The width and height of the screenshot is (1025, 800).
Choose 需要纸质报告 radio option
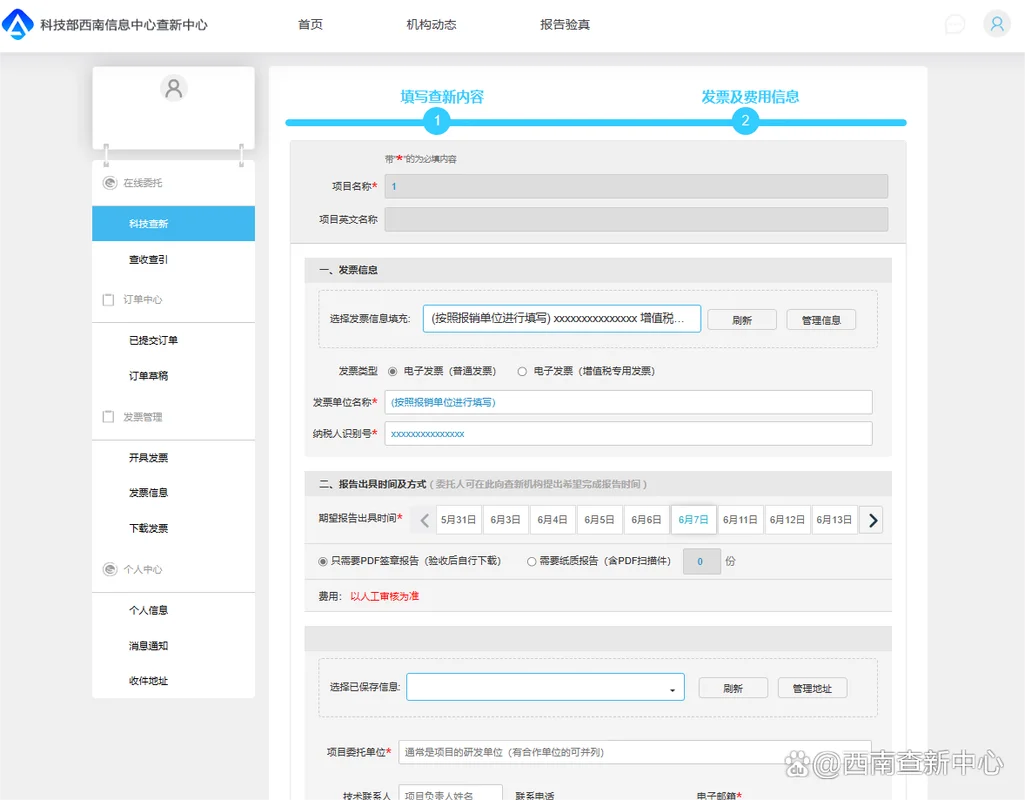click(531, 561)
